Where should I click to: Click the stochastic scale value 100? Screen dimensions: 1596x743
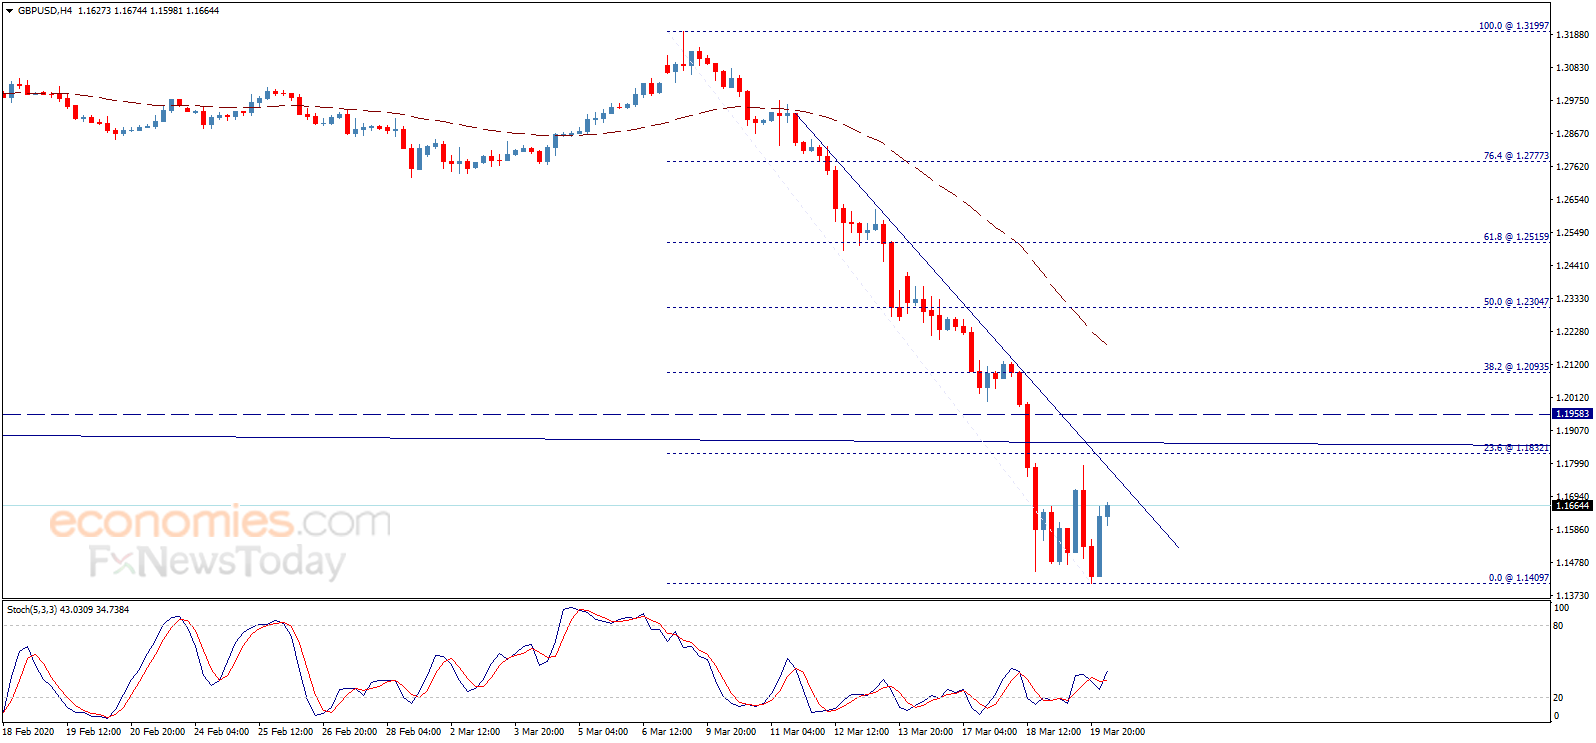(x=1561, y=608)
